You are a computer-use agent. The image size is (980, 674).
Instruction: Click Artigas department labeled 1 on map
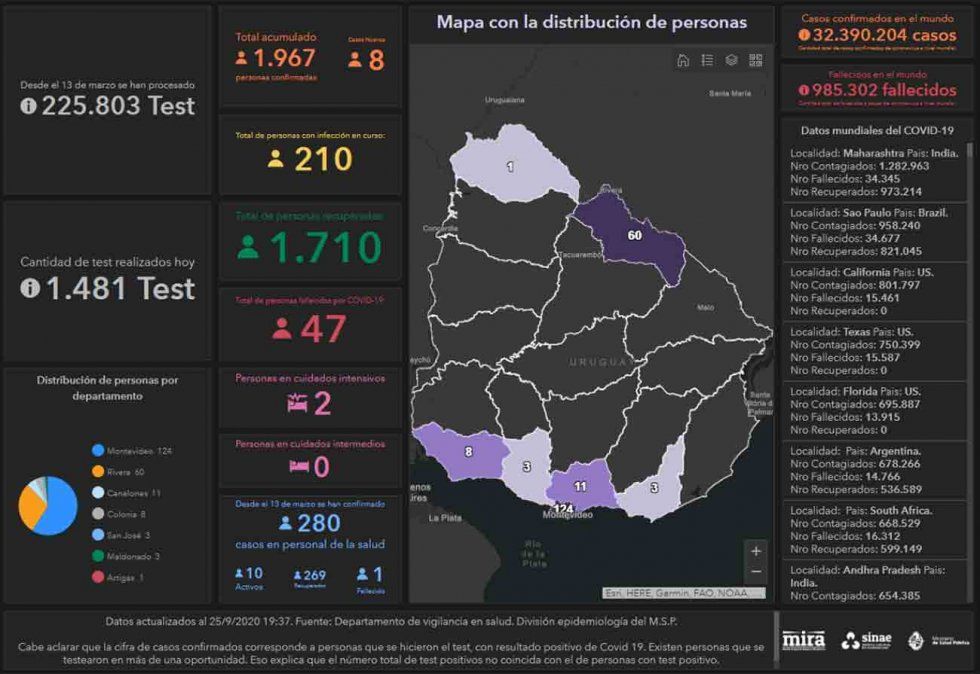(511, 167)
